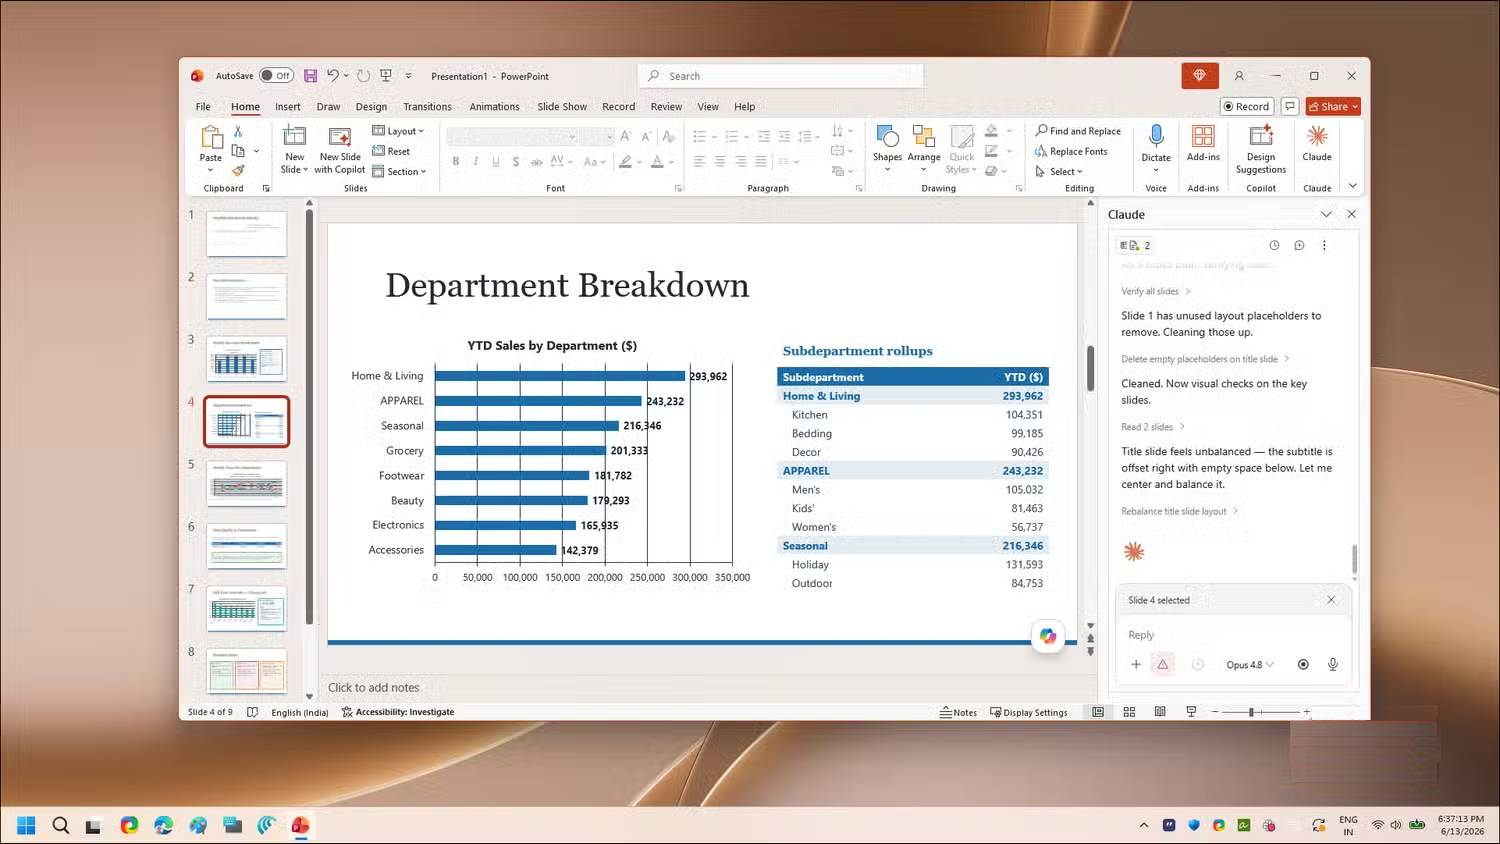Click the slide editor vertical scrollbar
This screenshot has height=844, width=1500.
(x=1090, y=368)
